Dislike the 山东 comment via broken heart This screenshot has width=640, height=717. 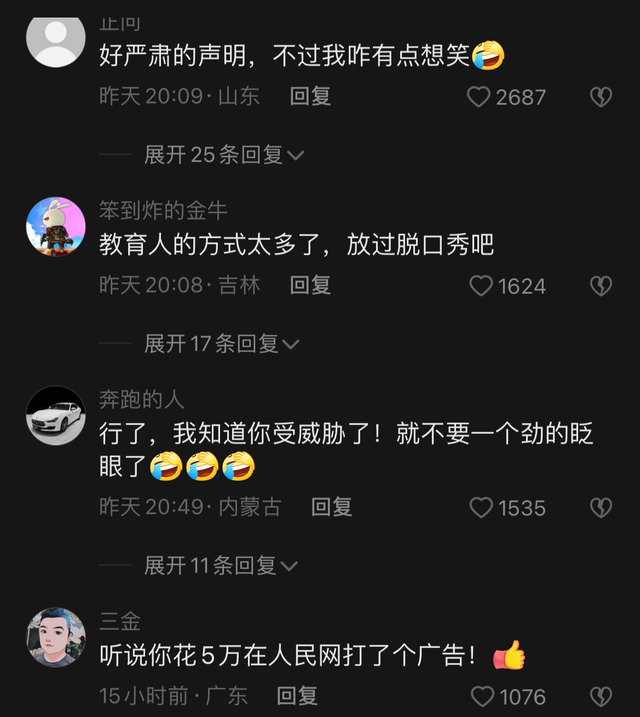click(601, 97)
